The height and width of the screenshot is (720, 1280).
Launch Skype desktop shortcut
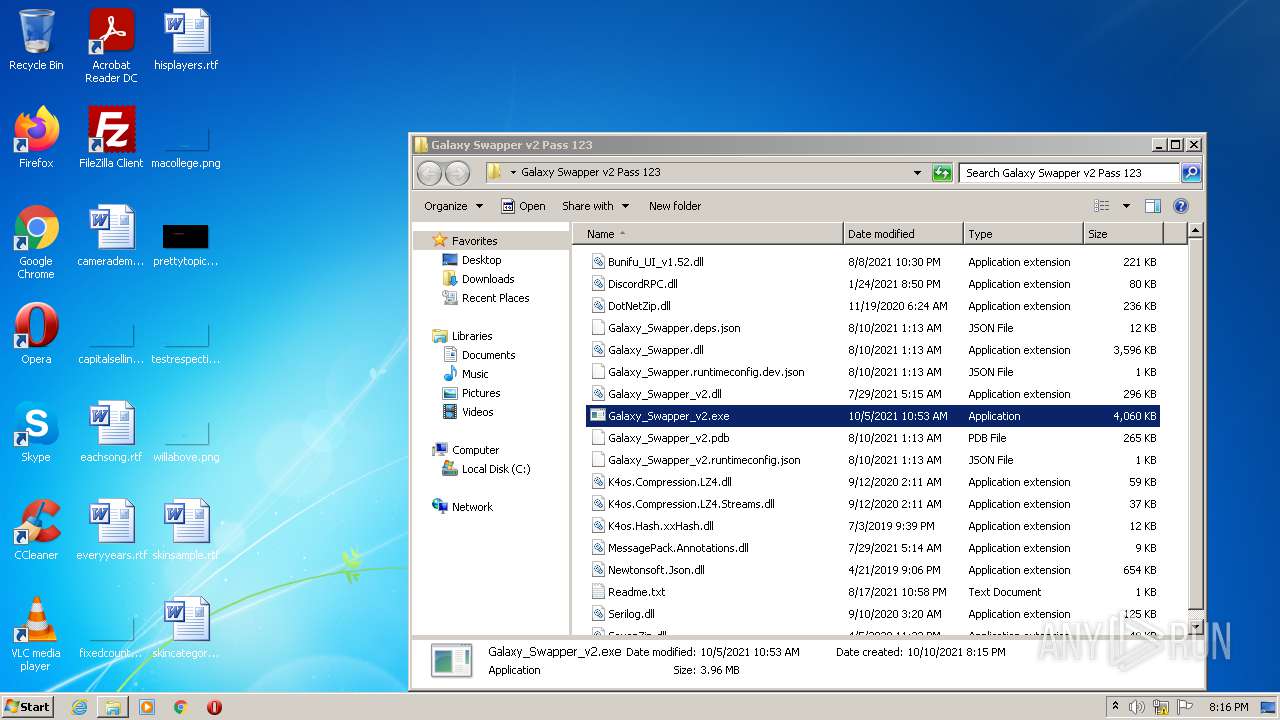click(x=36, y=432)
